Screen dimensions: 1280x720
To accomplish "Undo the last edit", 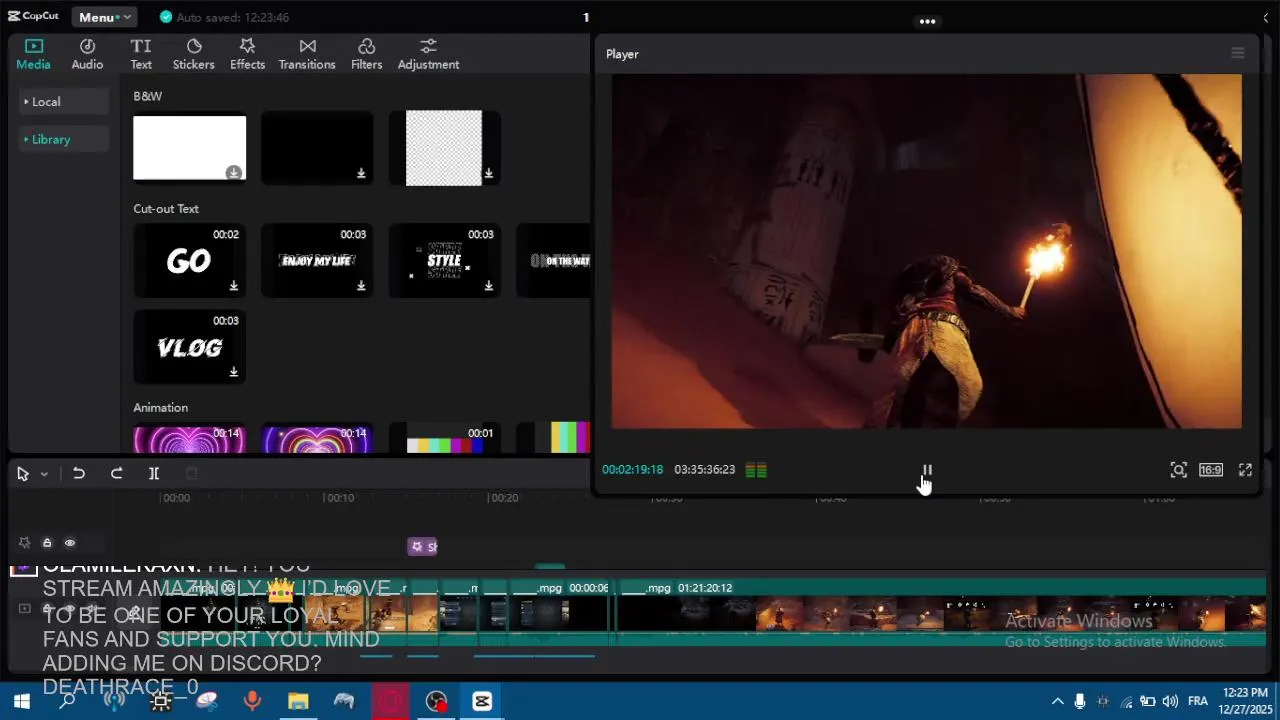I will coord(79,474).
